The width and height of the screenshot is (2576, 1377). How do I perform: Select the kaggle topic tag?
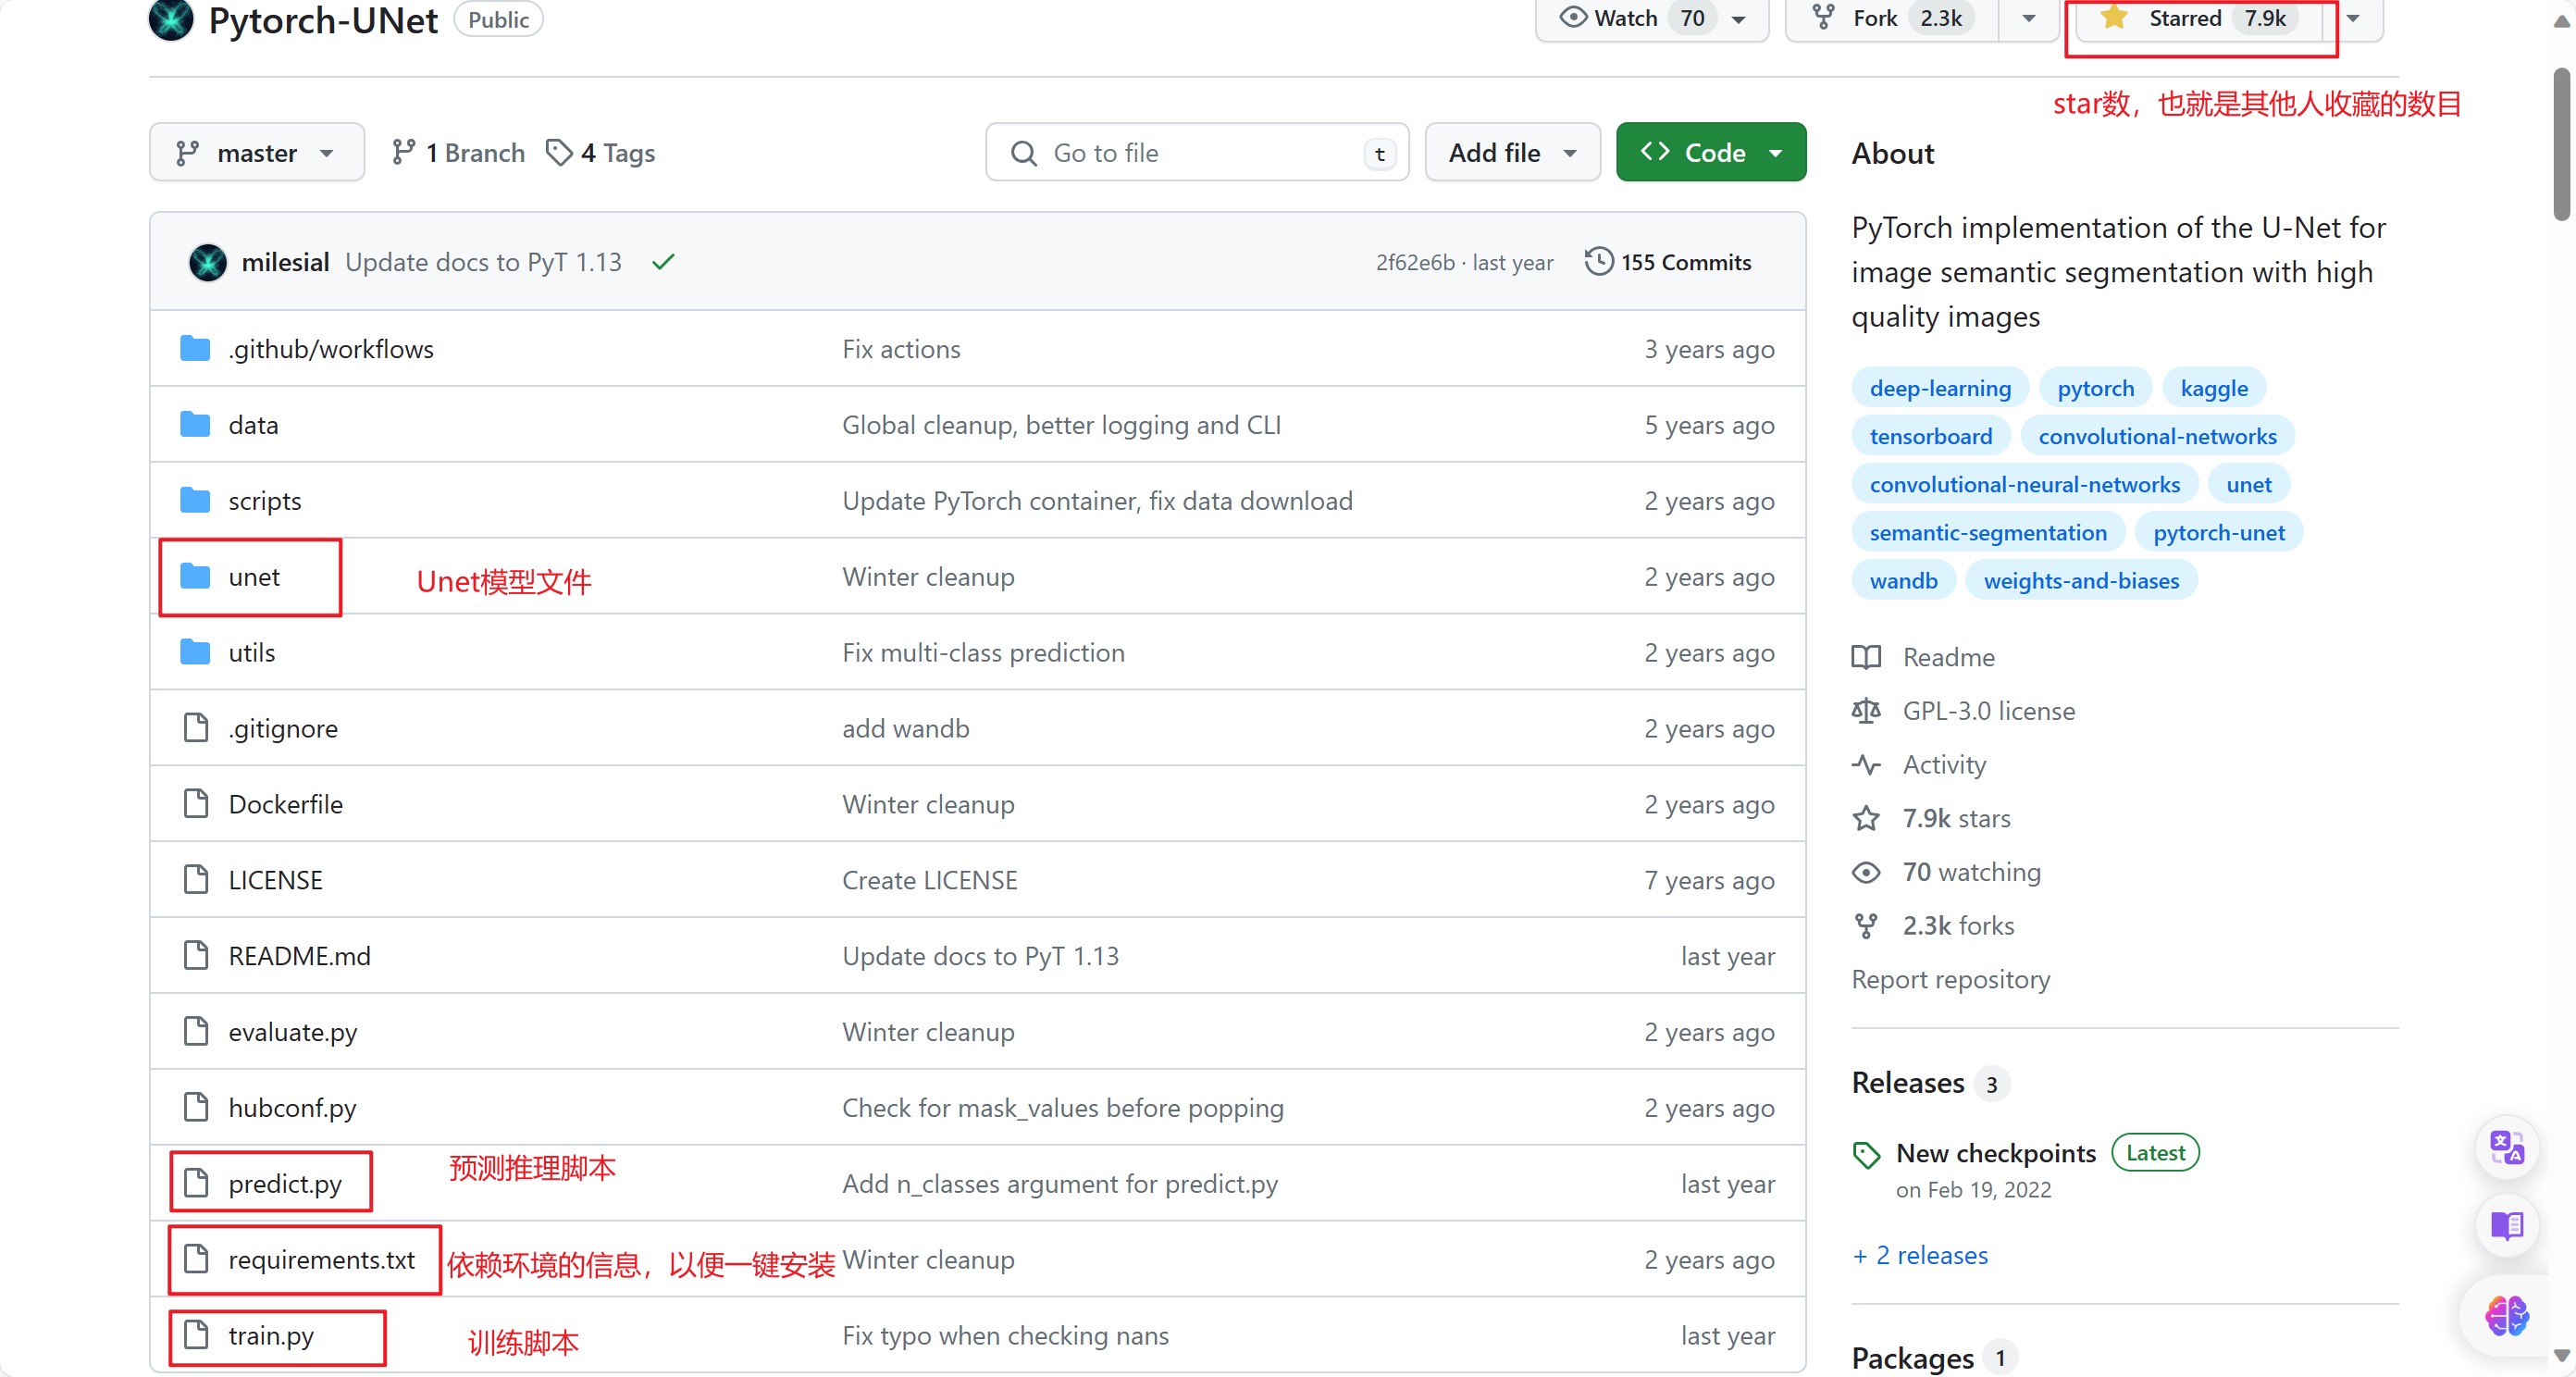click(2214, 389)
